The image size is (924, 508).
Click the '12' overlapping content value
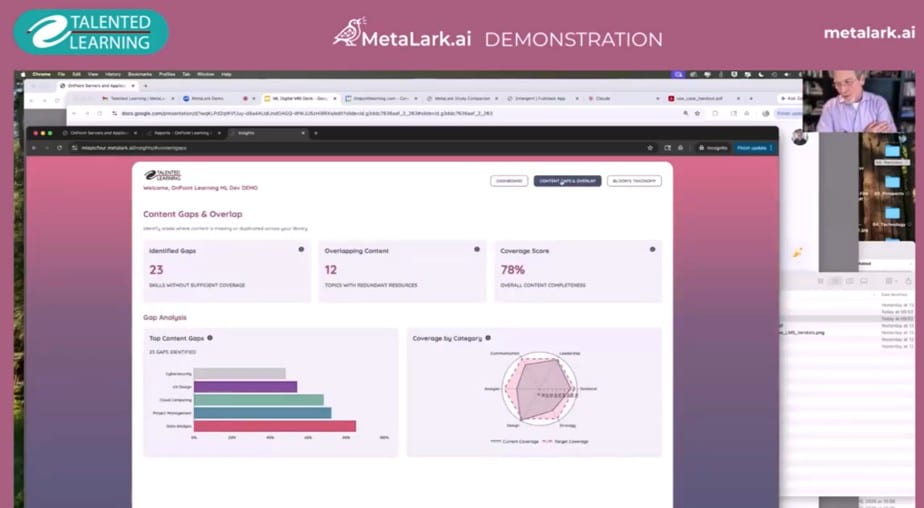(x=331, y=270)
